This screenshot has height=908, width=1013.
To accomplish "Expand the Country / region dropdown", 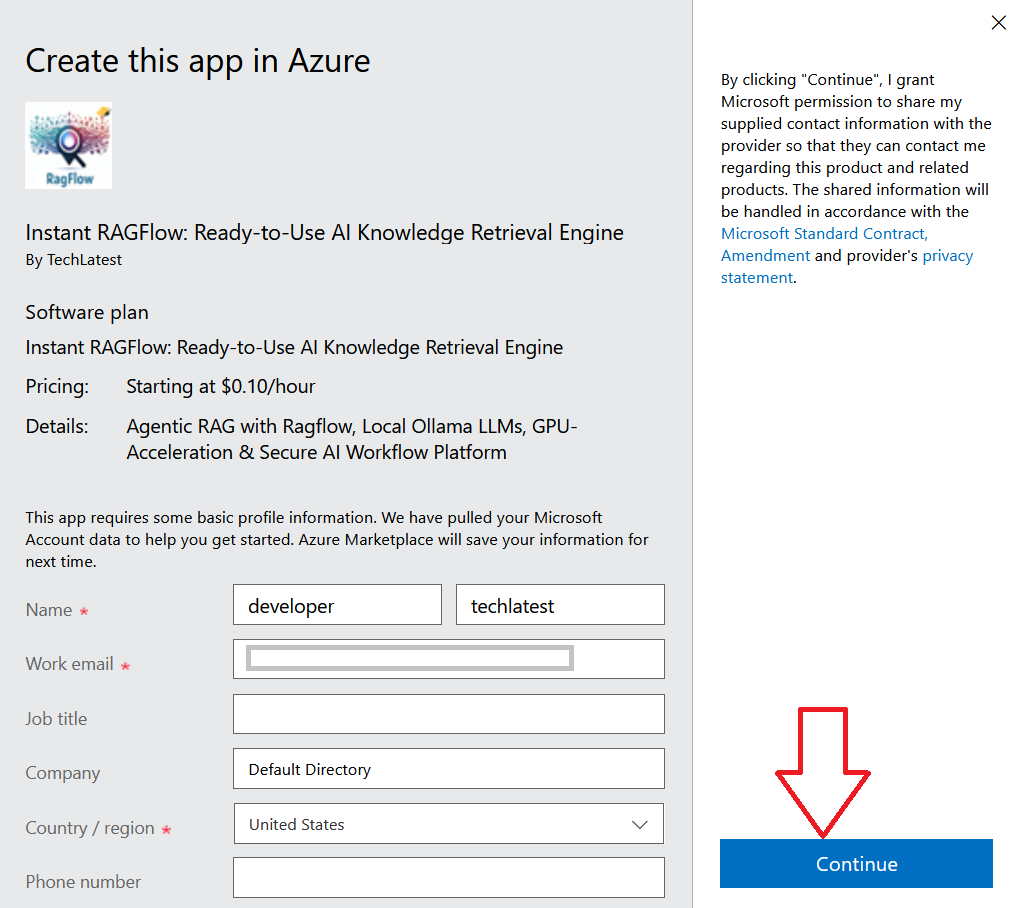I will coord(448,823).
